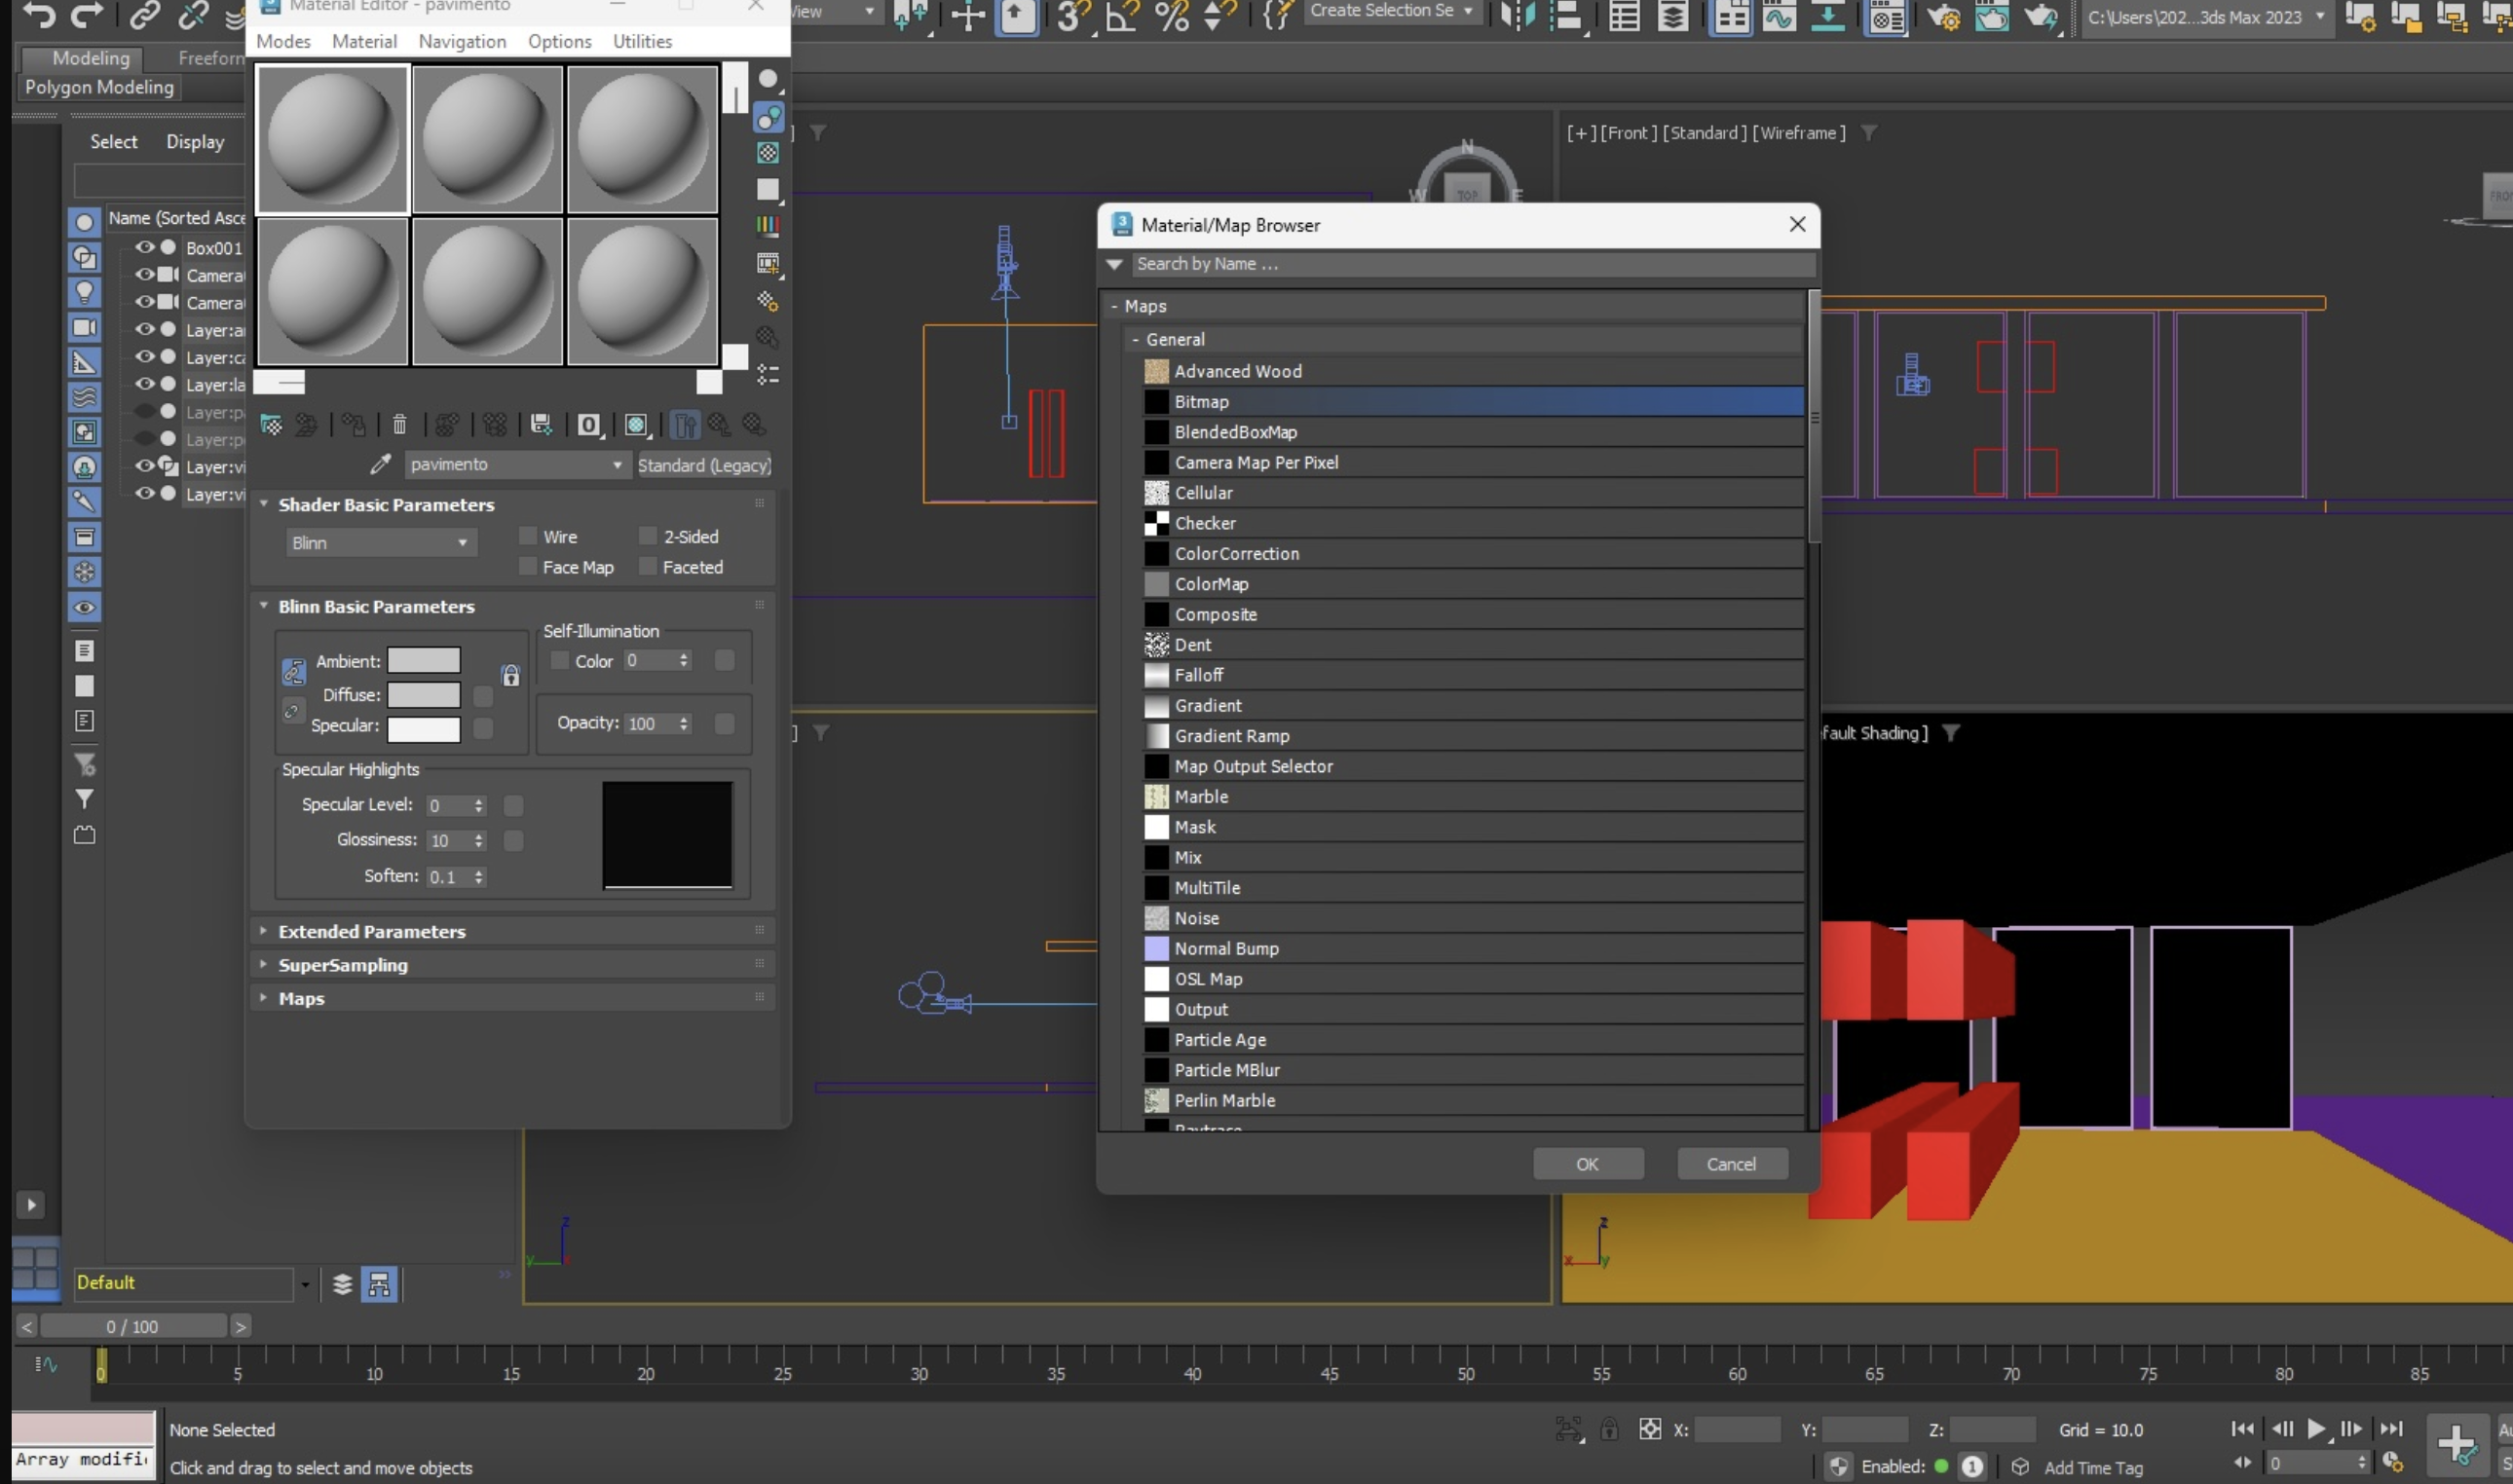Expand the Maps rollout in Material Editor
The height and width of the screenshot is (1484, 2513).
click(x=301, y=998)
